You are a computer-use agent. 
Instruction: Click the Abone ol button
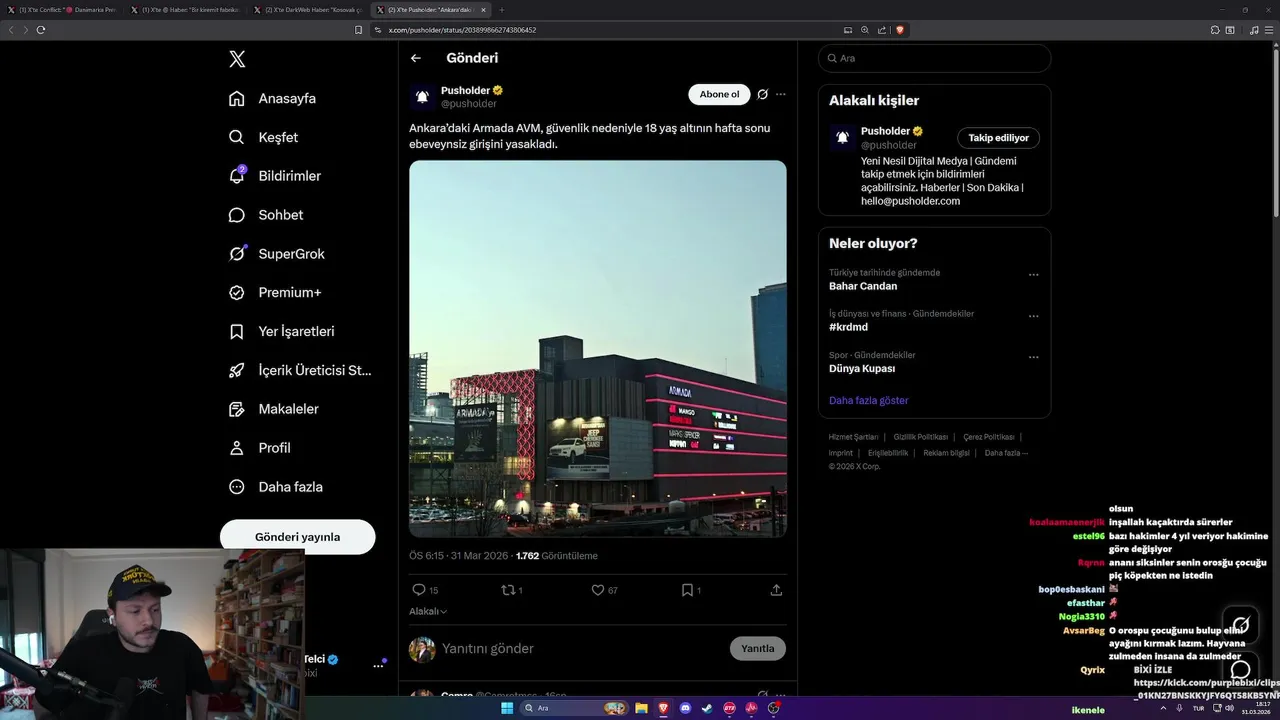(x=719, y=94)
